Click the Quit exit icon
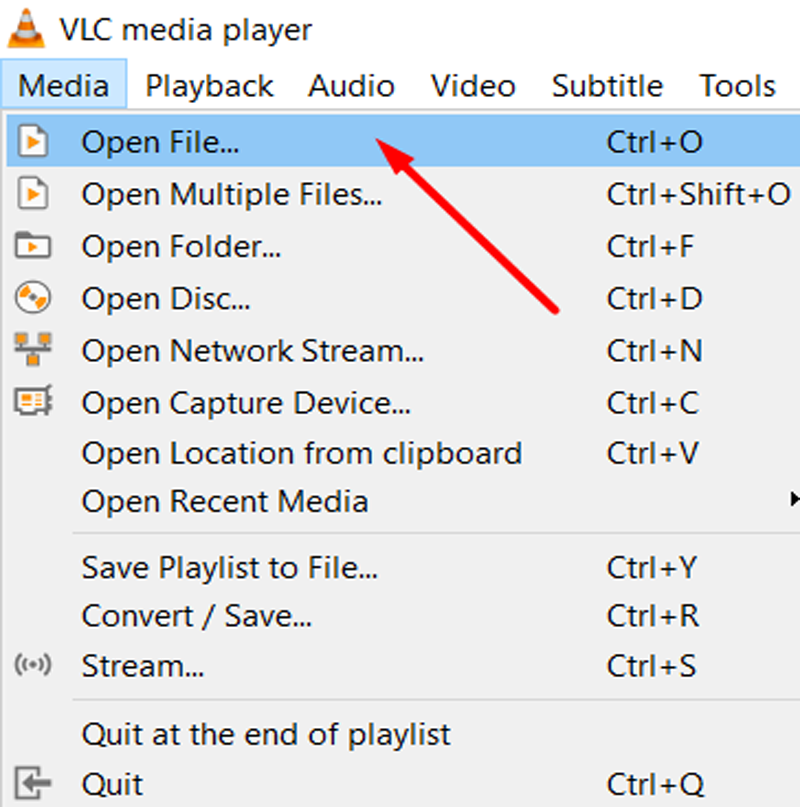Viewport: 800px width, 807px height. [33, 784]
